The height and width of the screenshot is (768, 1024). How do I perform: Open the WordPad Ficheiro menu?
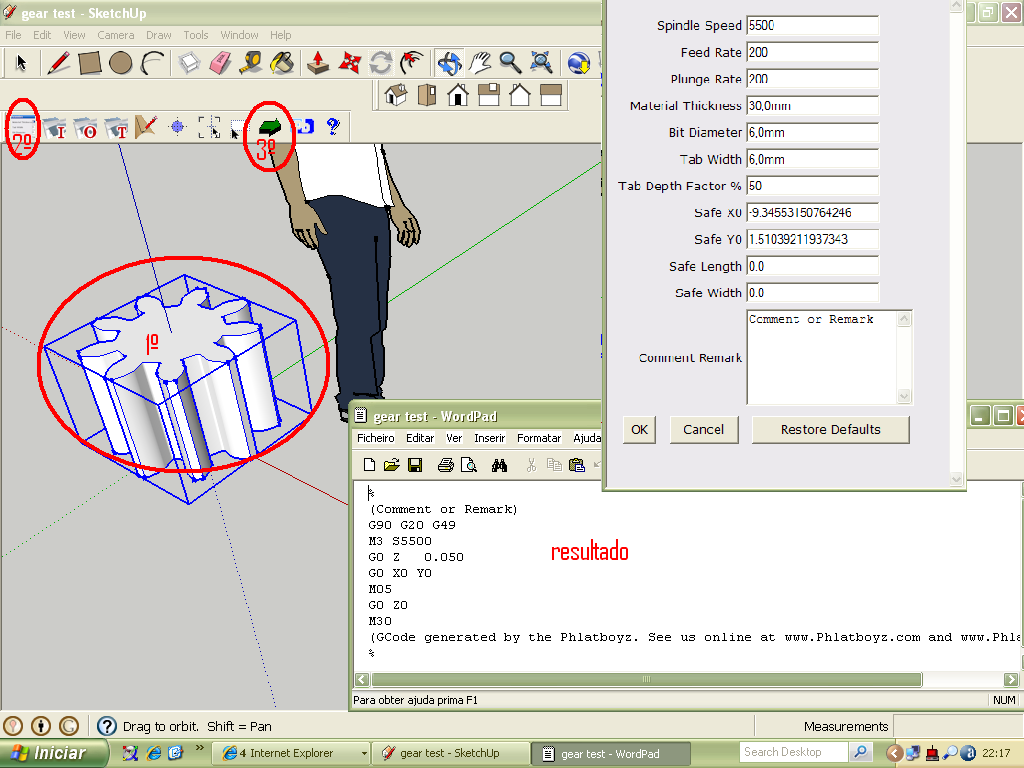point(376,438)
